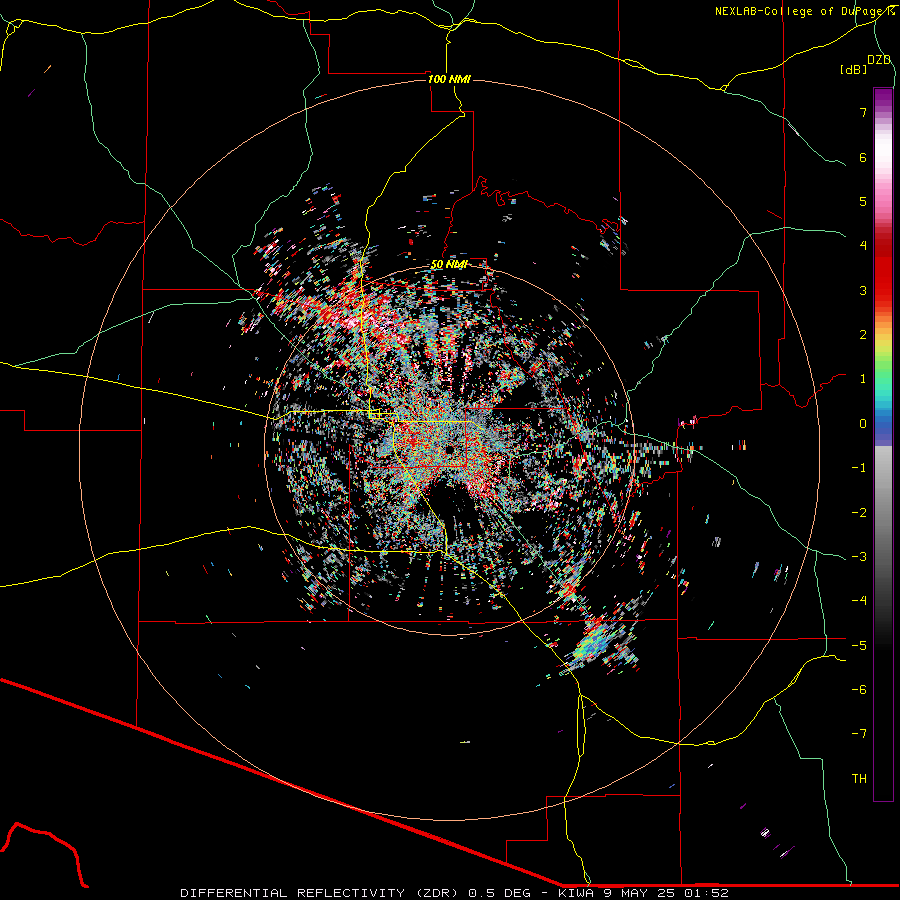Image resolution: width=900 pixels, height=900 pixels.
Task: Click the -3 value on the color scale
Action: (859, 556)
